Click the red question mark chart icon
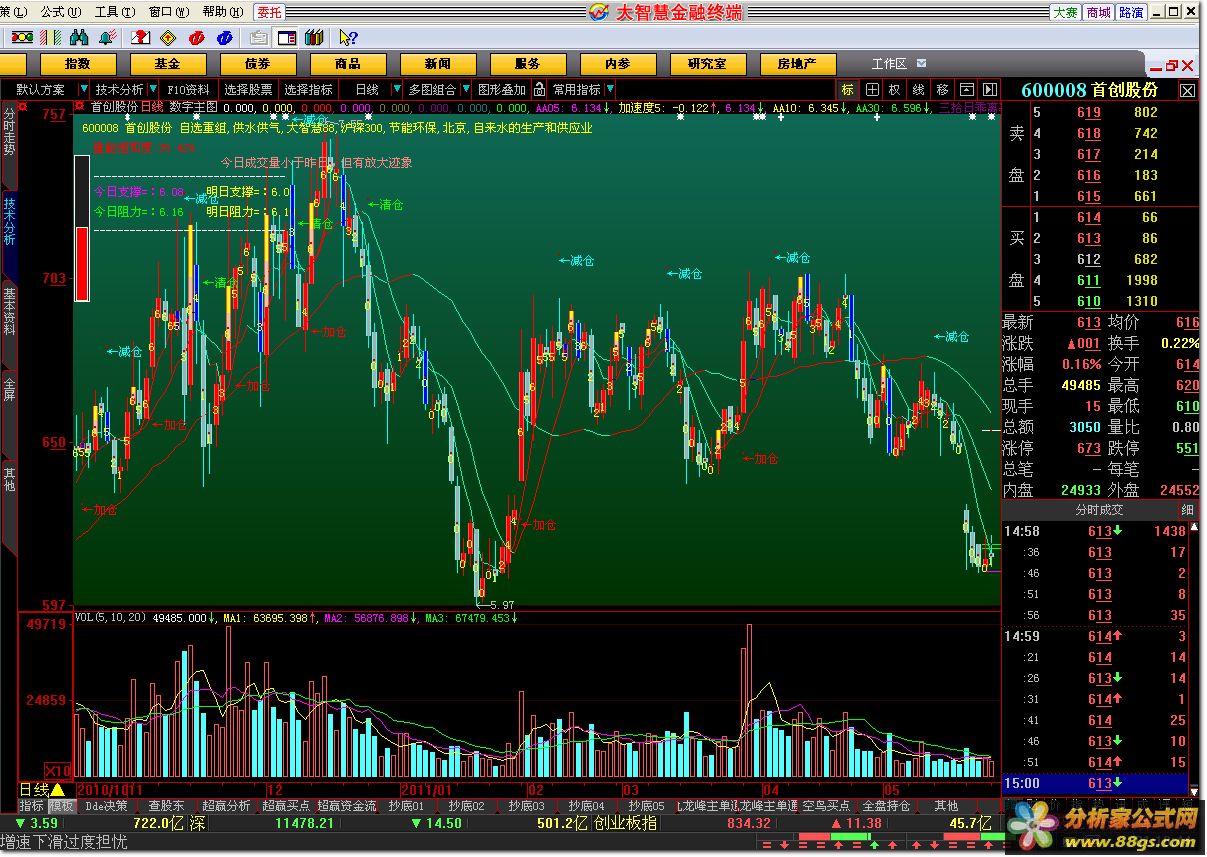Viewport: 1207px width, 857px height. [141, 38]
